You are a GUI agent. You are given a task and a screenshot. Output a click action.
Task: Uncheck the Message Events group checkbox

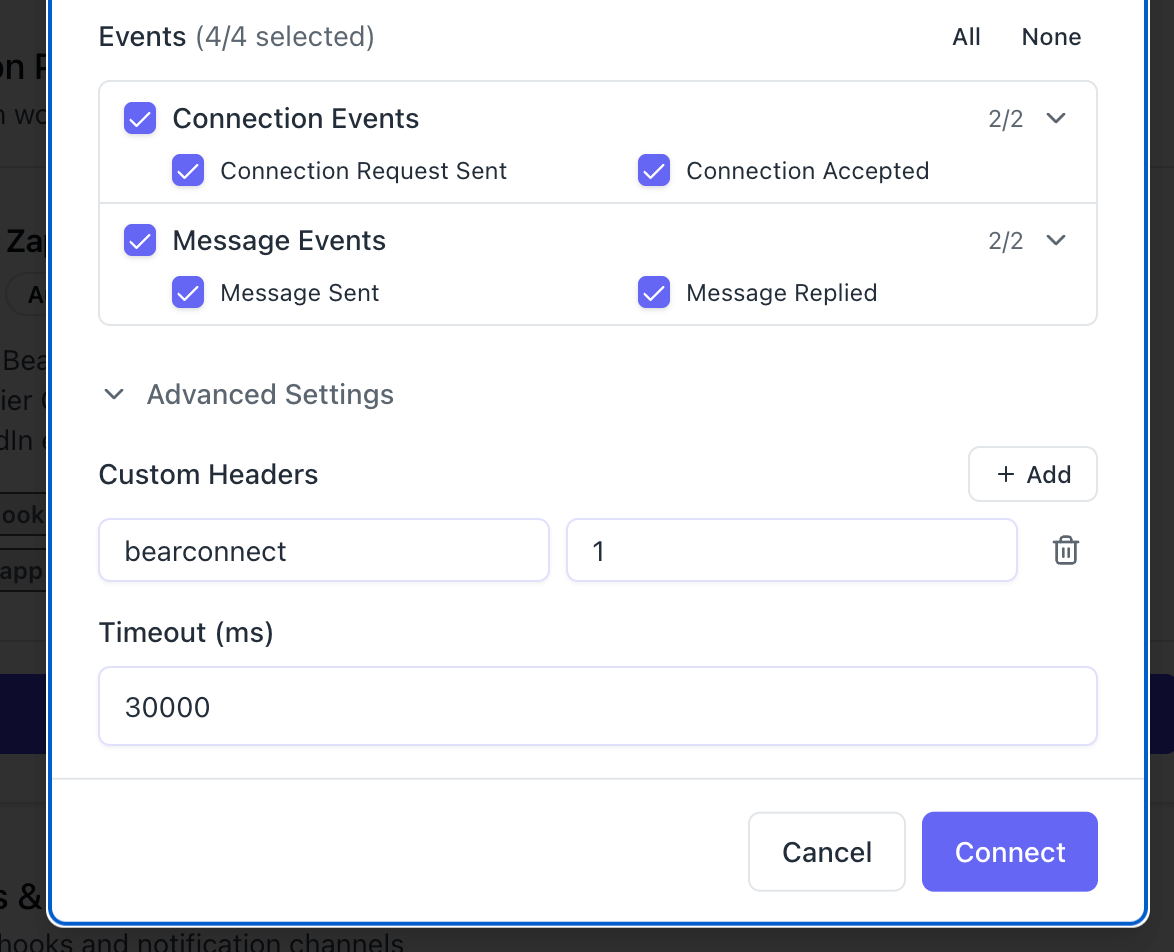click(x=140, y=240)
